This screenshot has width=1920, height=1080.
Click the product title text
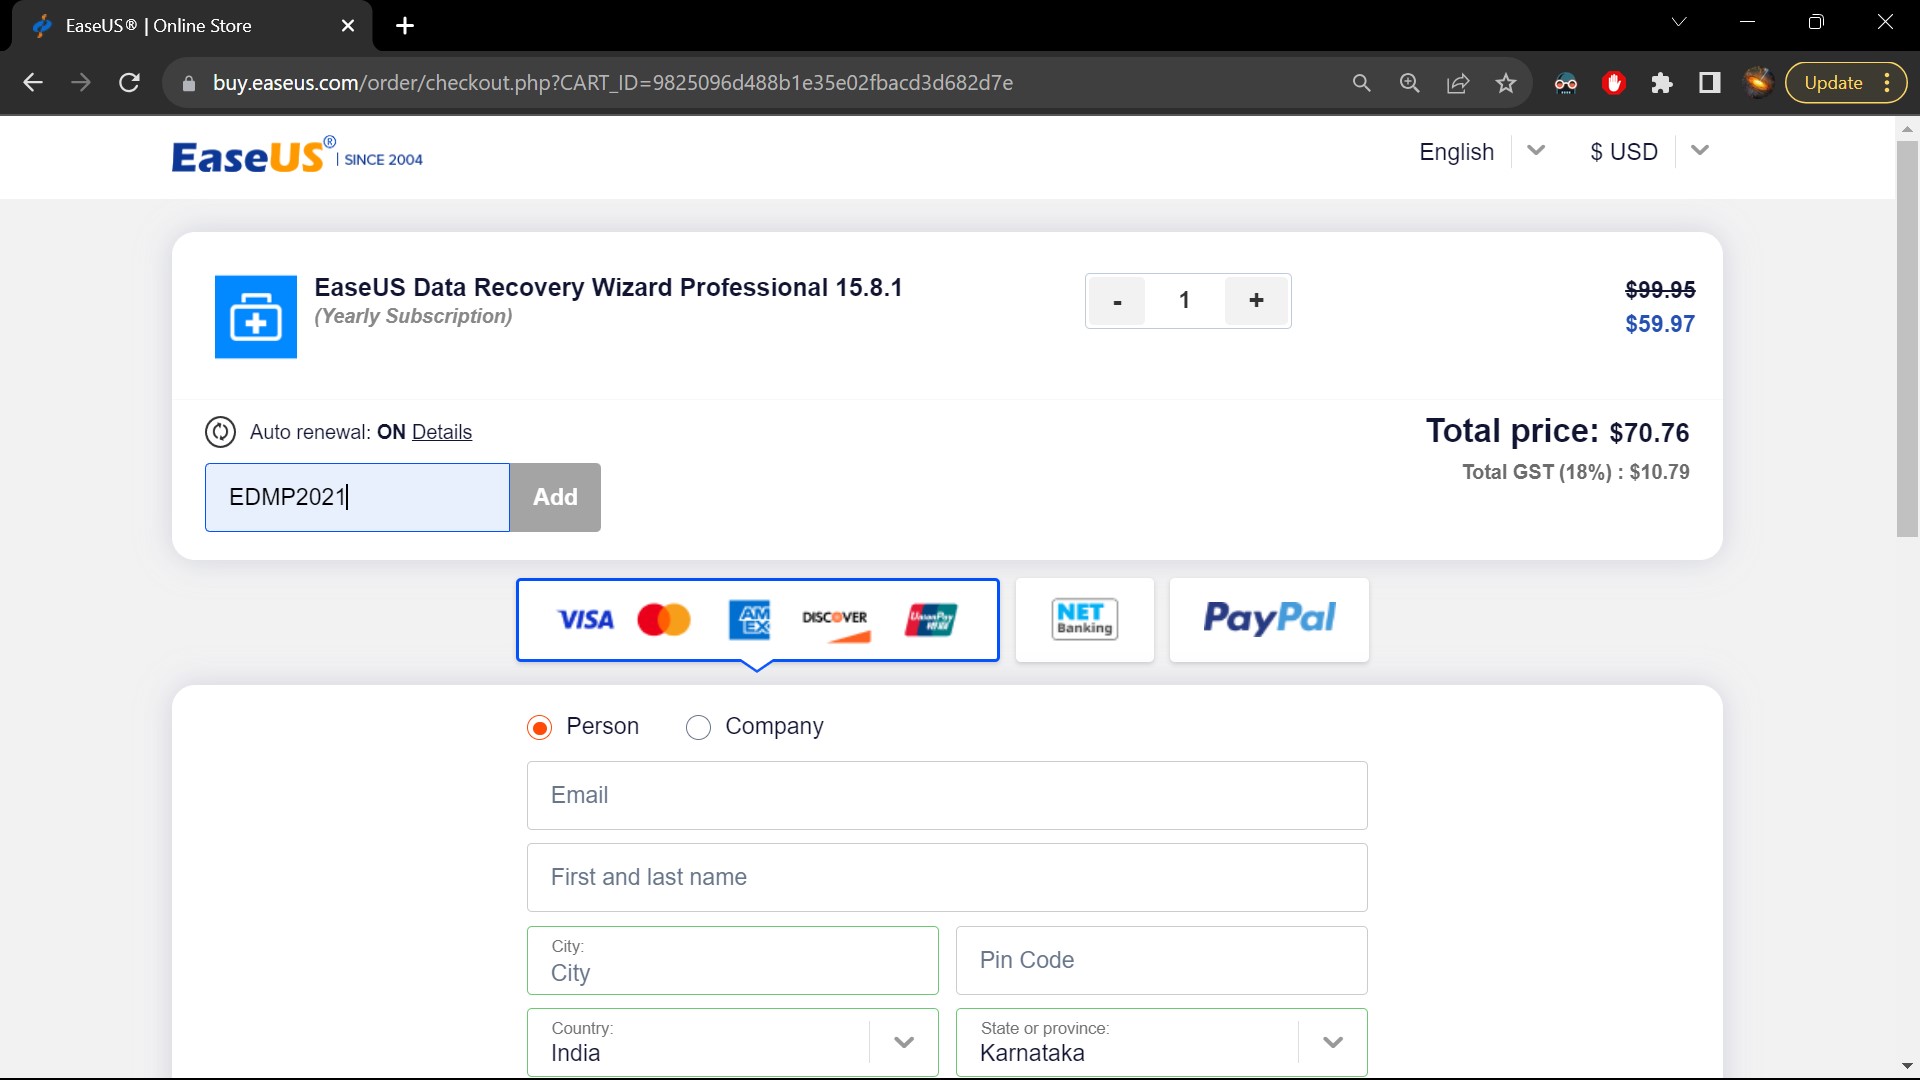(x=608, y=288)
